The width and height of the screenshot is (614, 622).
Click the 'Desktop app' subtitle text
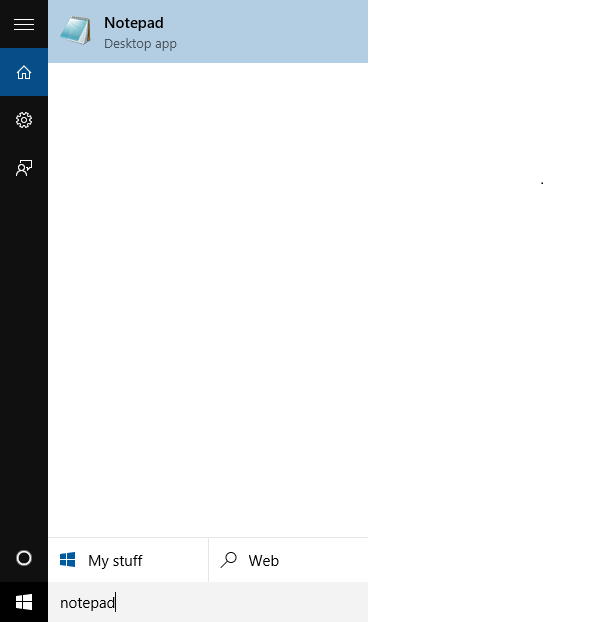pos(140,44)
